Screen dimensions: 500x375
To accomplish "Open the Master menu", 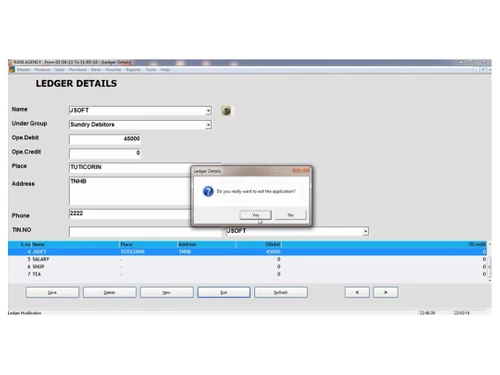I will click(23, 70).
